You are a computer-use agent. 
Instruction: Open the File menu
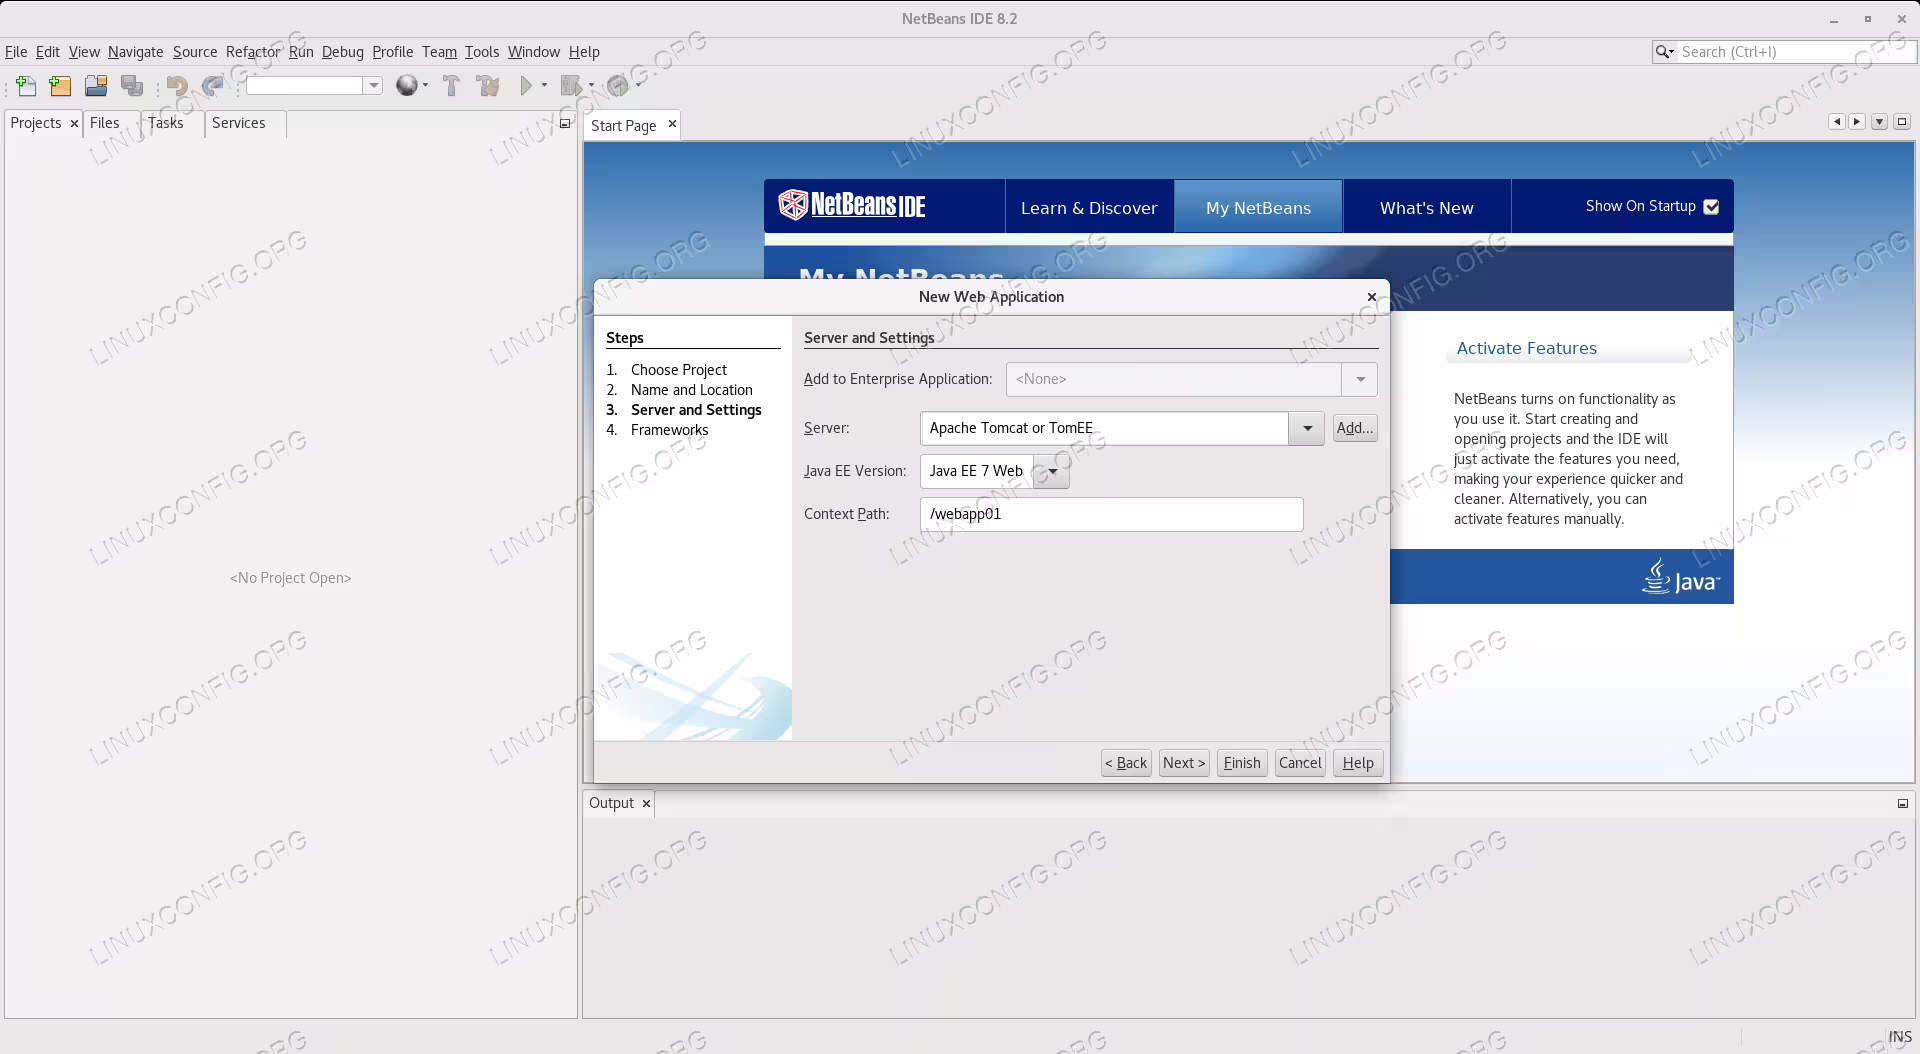click(16, 52)
